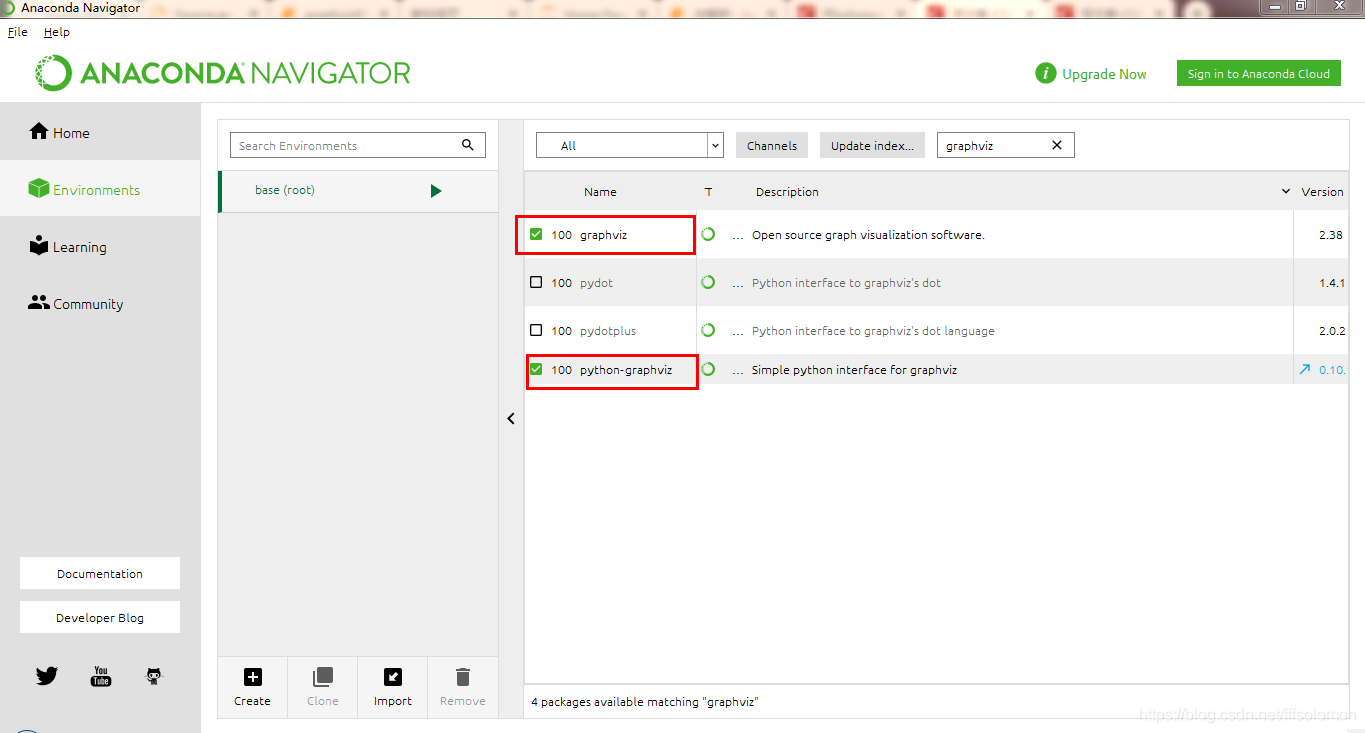Click the Home house icon
The image size is (1365, 733).
pos(39,131)
